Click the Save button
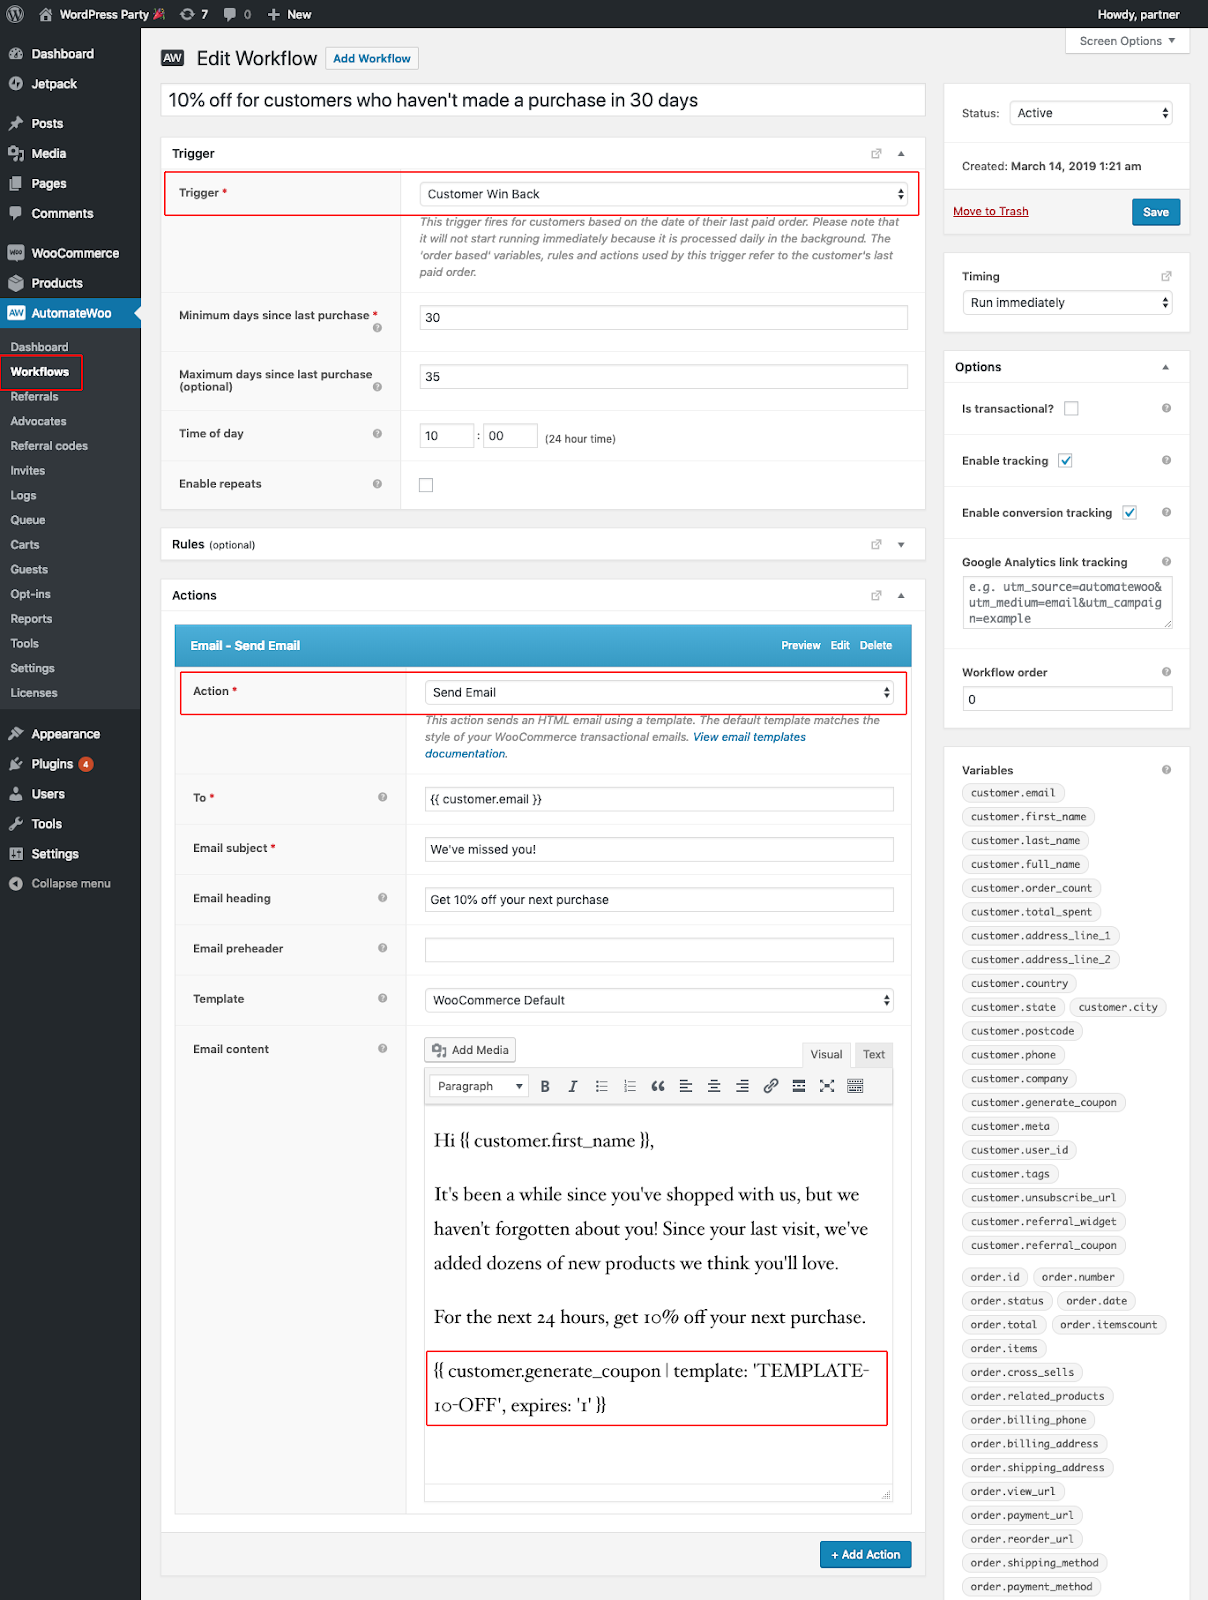Screen dimensions: 1208x1600 (x=1156, y=212)
